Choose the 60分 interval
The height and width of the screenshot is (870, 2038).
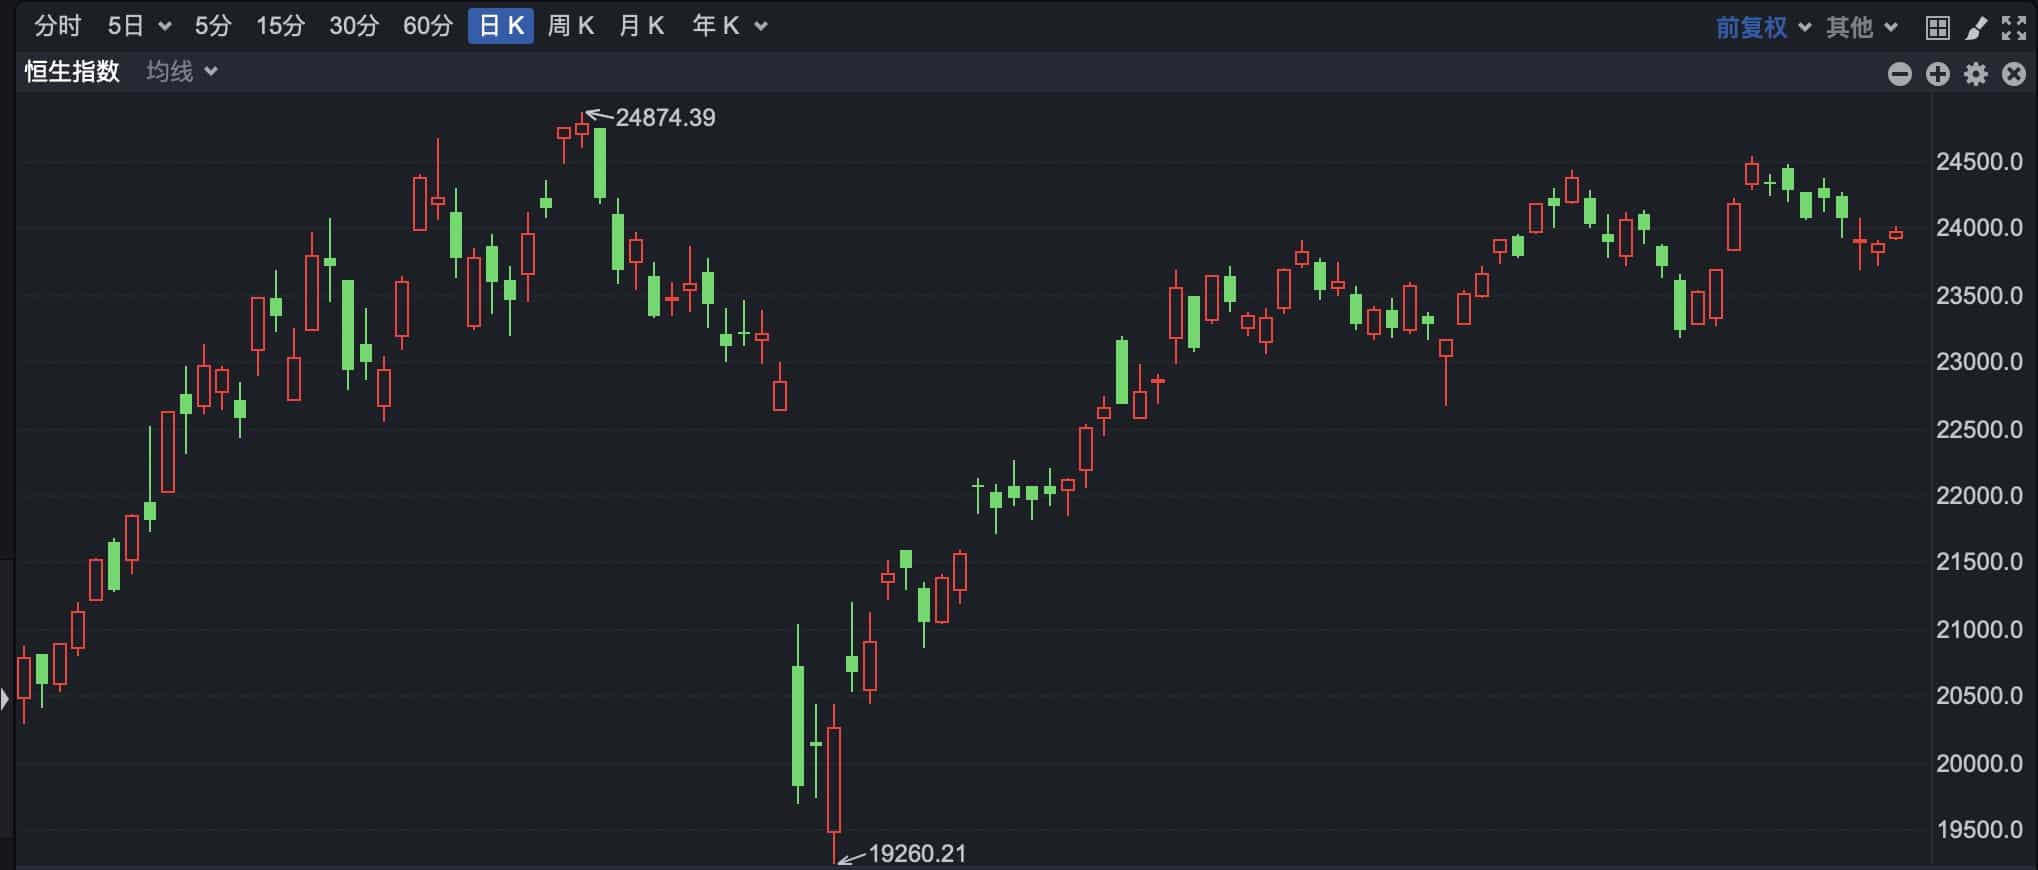pyautogui.click(x=427, y=26)
